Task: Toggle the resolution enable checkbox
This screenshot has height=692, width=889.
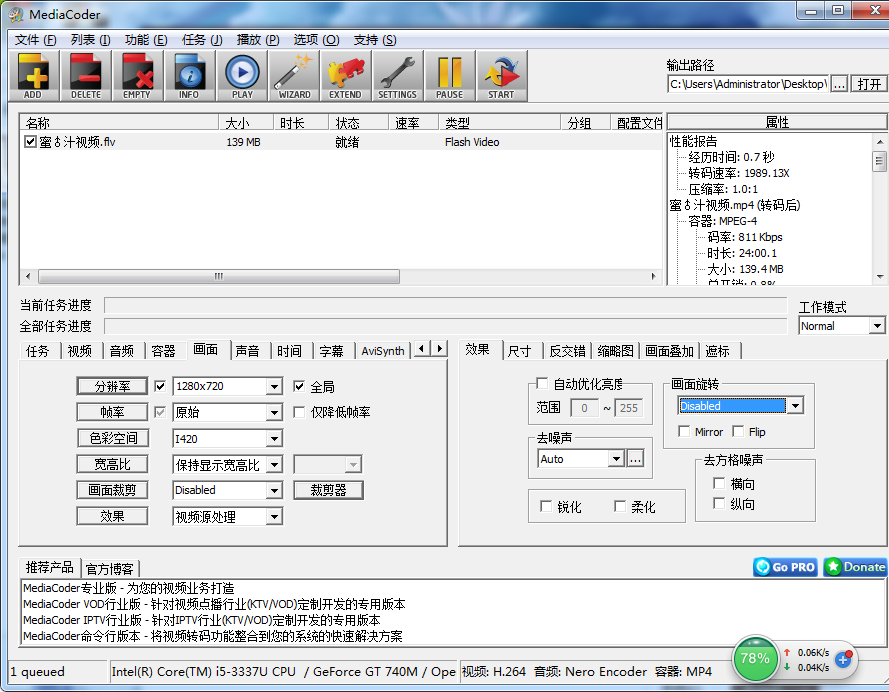Action: tap(160, 387)
